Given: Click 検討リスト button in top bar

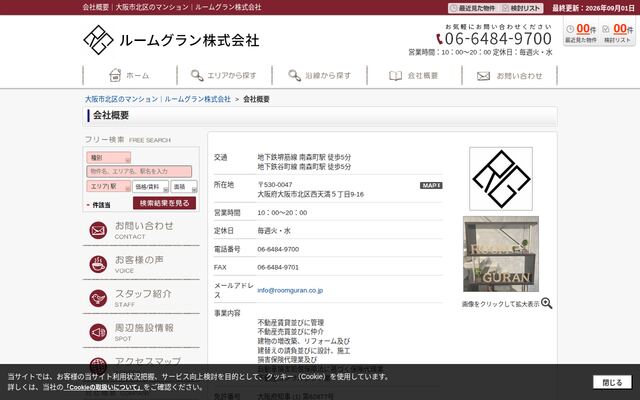Looking at the screenshot, I should (x=522, y=8).
